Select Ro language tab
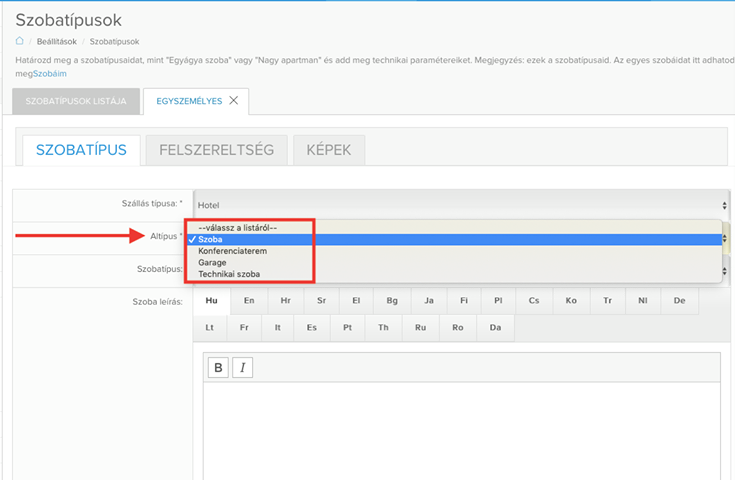 pyautogui.click(x=458, y=328)
